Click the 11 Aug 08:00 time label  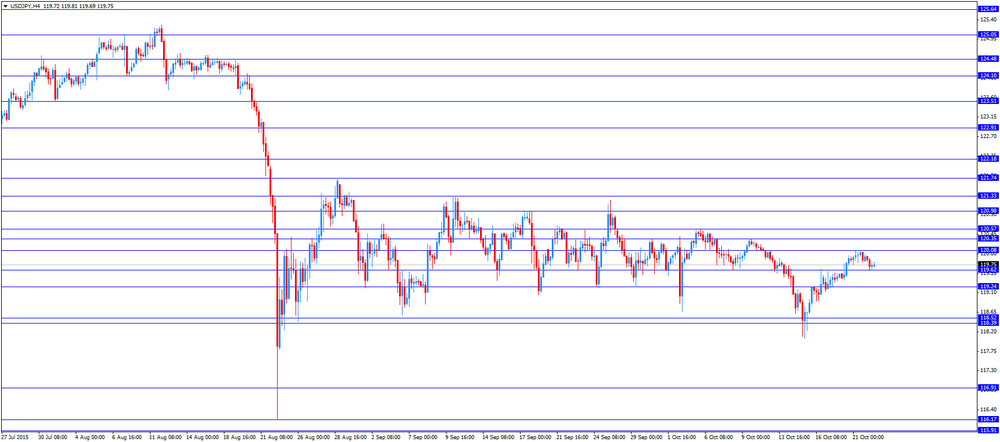coord(164,438)
